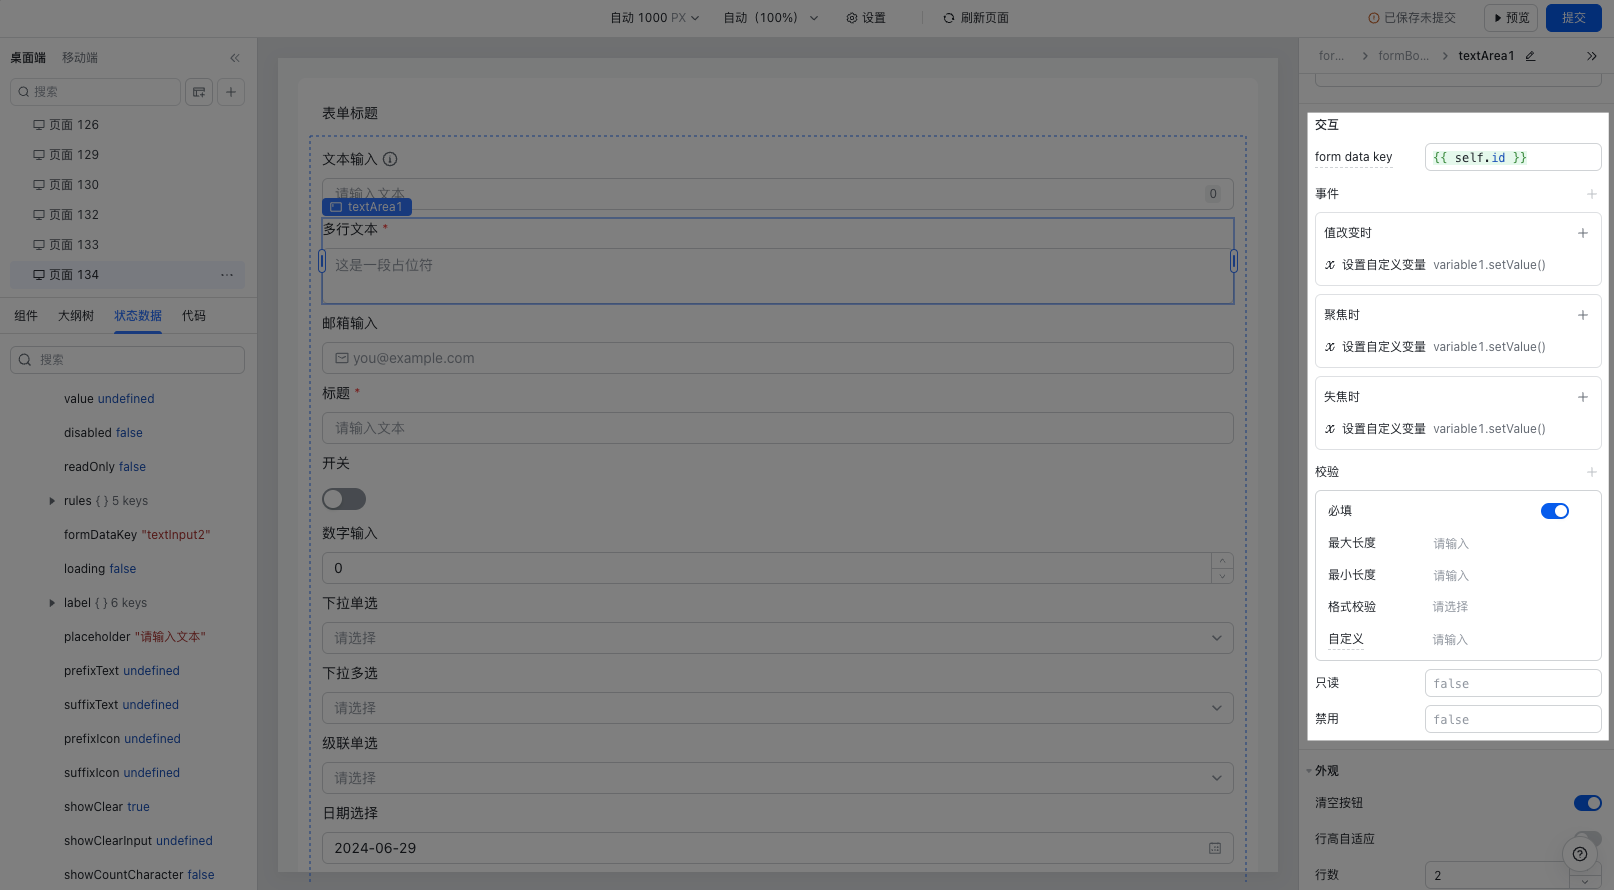The image size is (1614, 890).
Task: Click the form data key expression field
Action: pos(1513,157)
